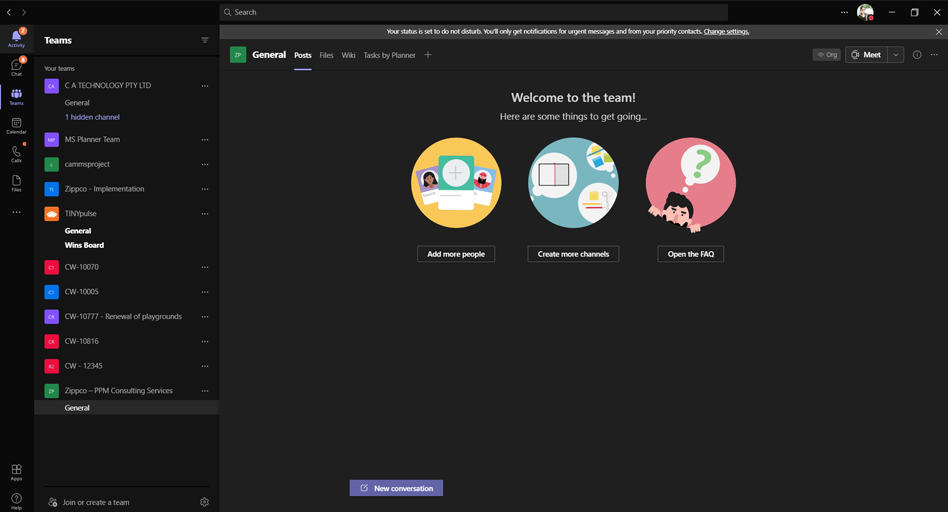
Task: Open more options for Zippco - Implementation
Action: click(205, 189)
